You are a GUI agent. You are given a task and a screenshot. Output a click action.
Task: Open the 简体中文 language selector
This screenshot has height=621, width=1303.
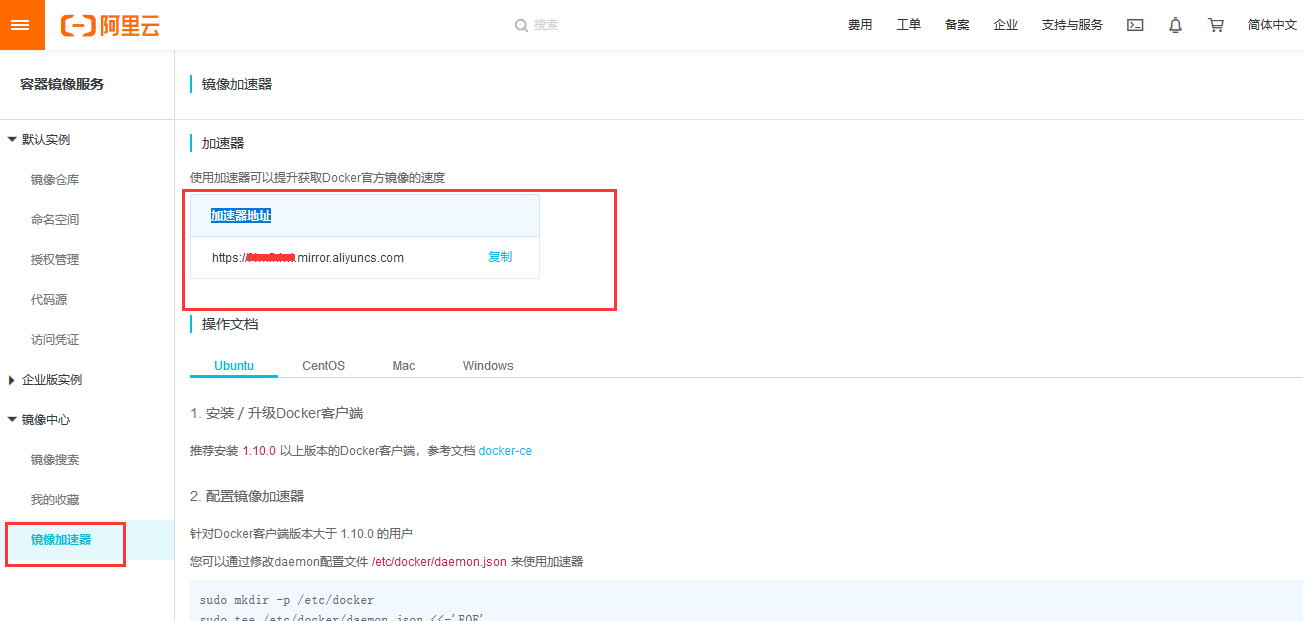1272,25
